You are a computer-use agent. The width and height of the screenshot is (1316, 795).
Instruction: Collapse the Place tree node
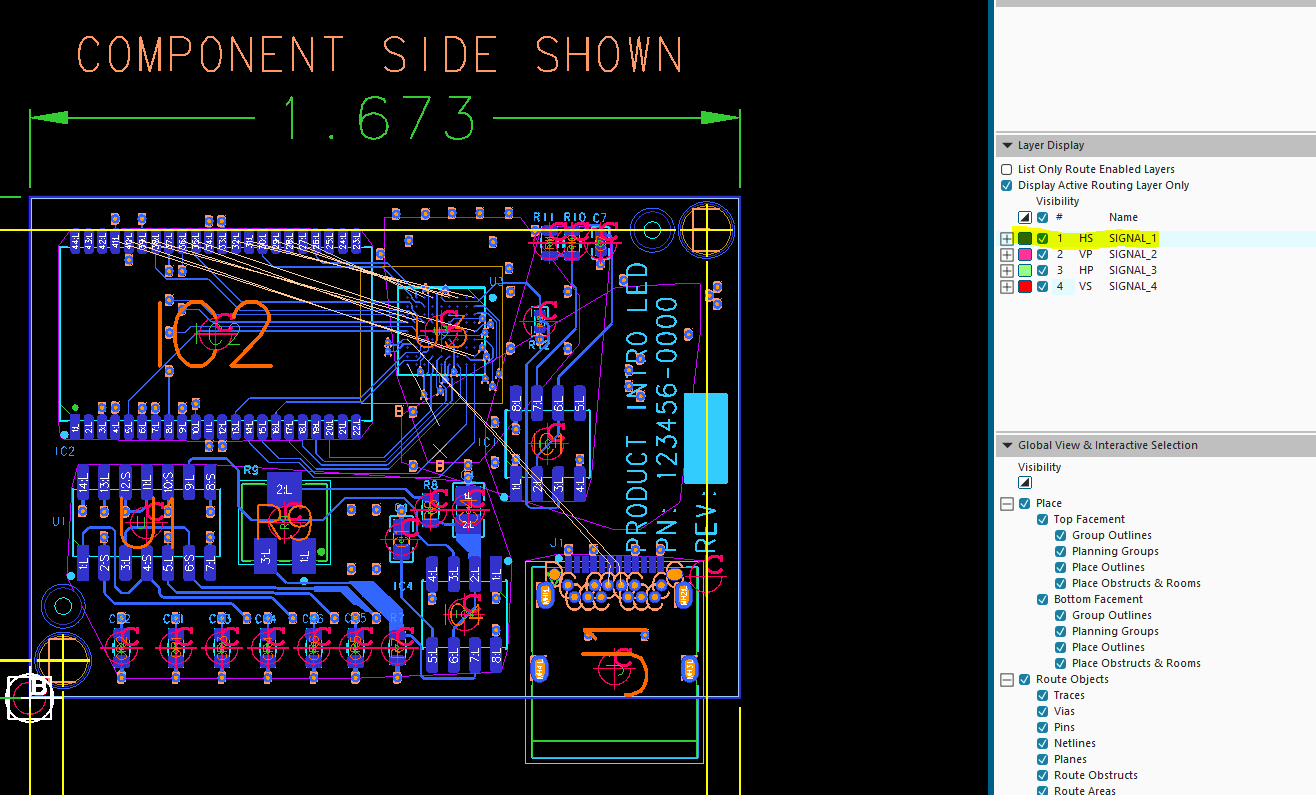coord(1007,504)
